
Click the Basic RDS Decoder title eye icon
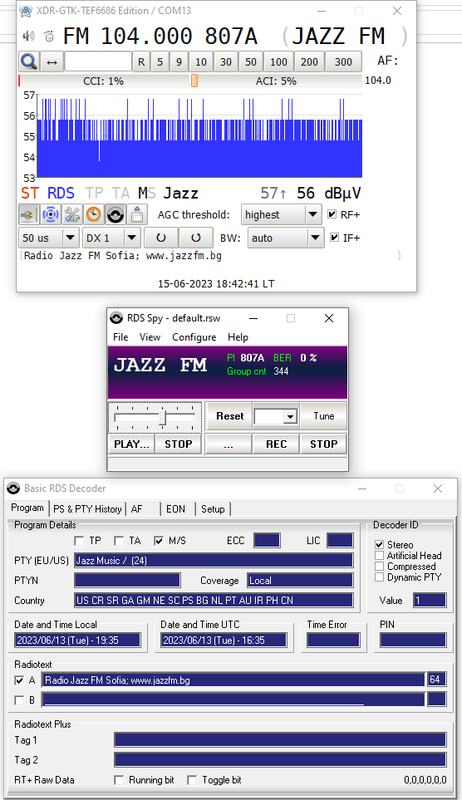tap(14, 488)
